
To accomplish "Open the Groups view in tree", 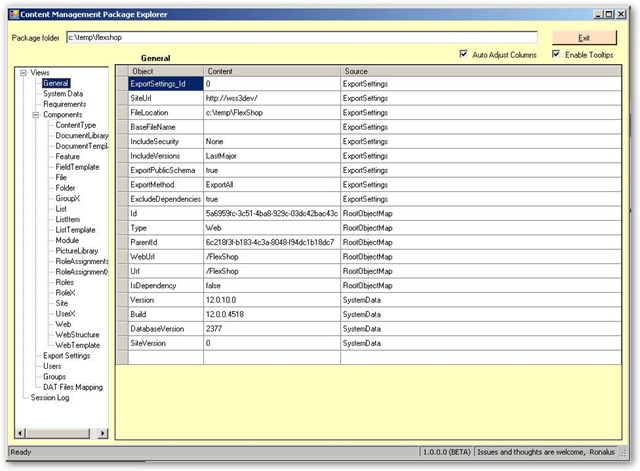I will pyautogui.click(x=54, y=377).
